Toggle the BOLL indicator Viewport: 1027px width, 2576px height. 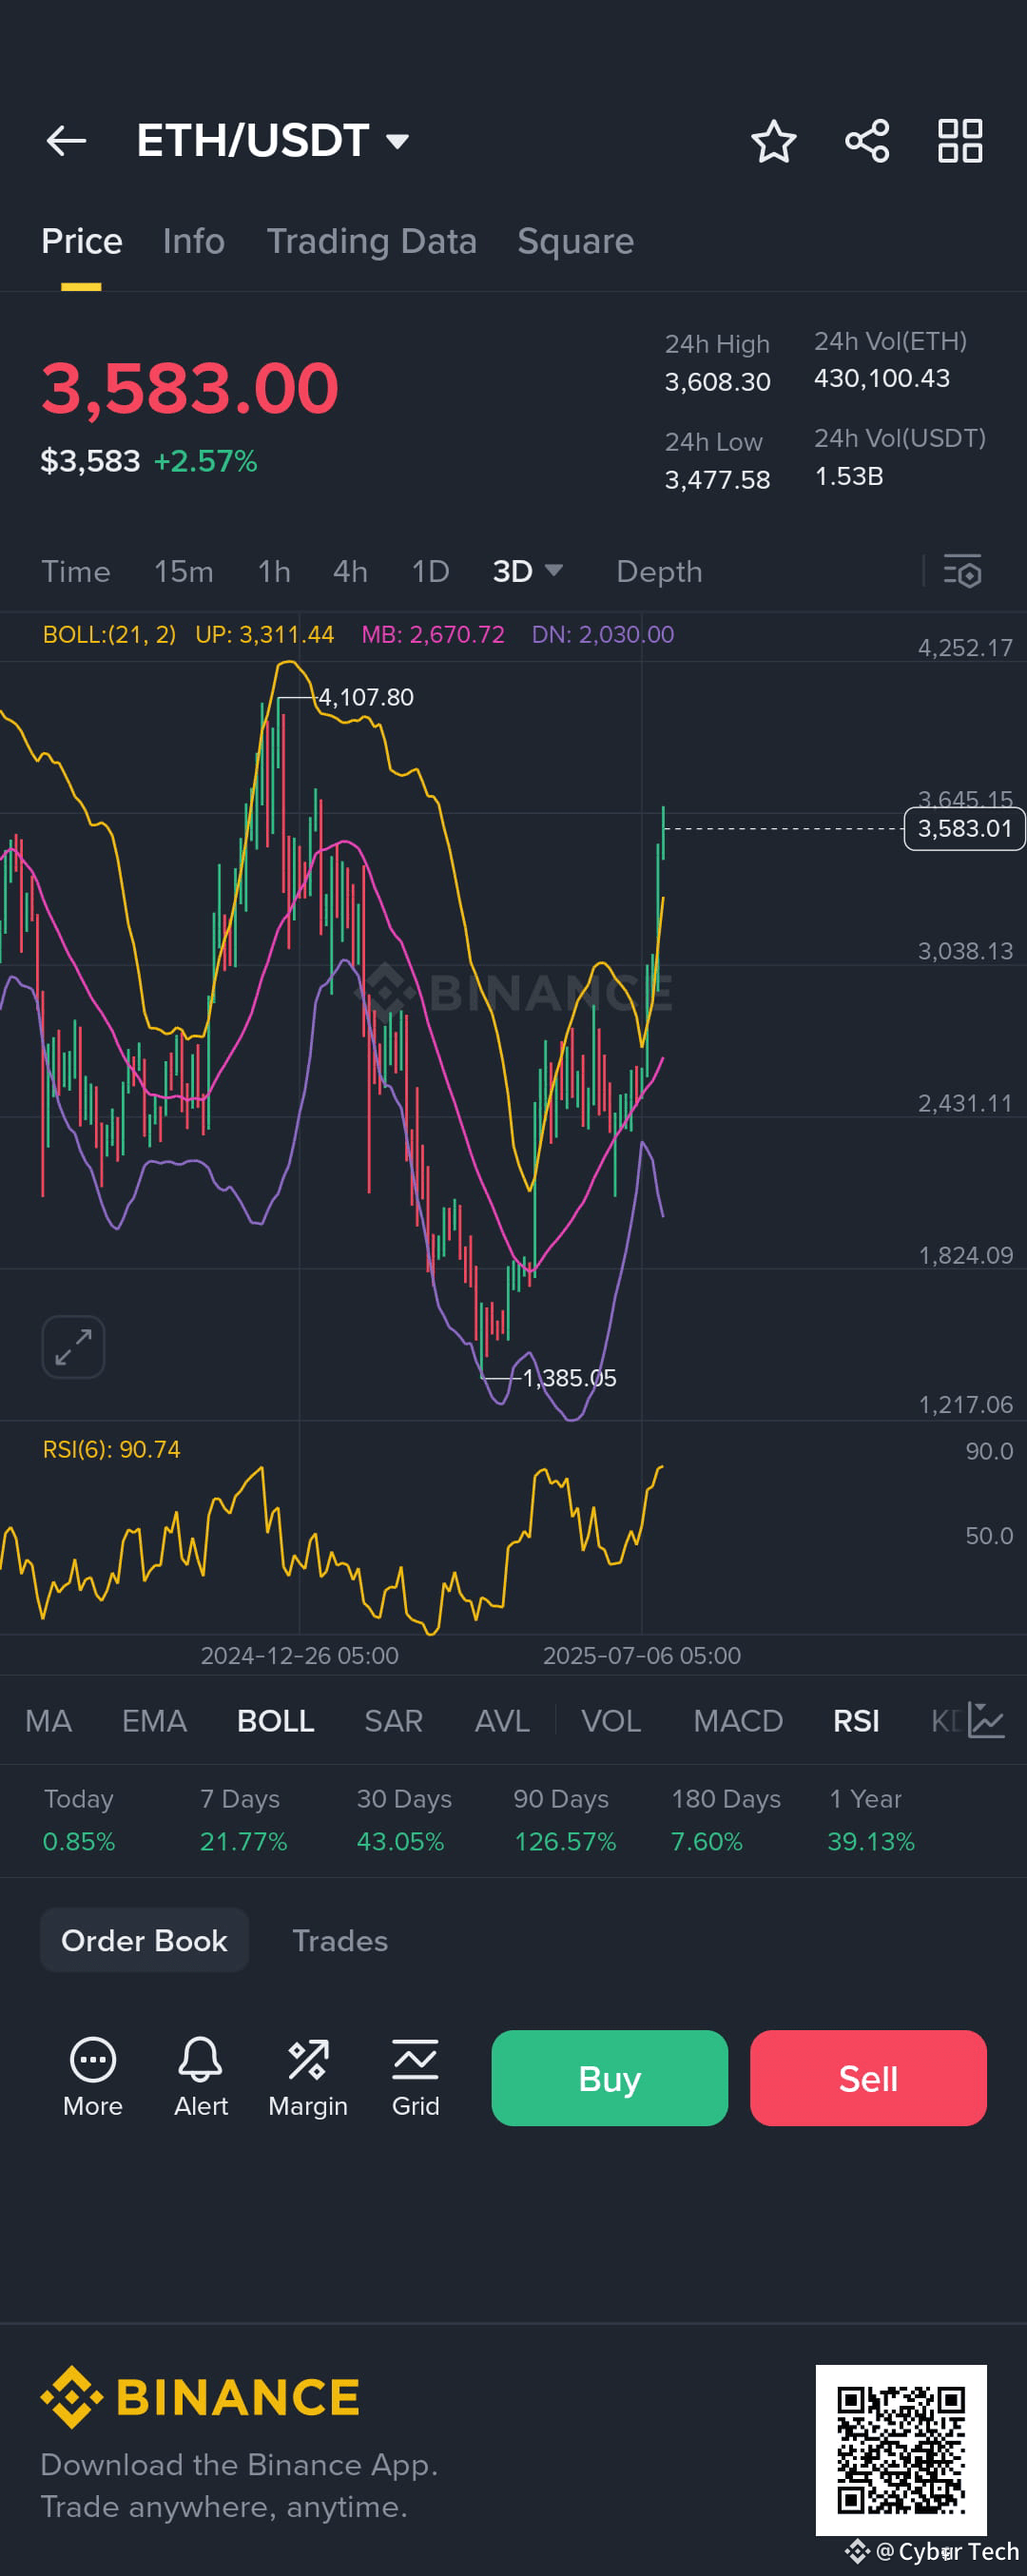click(276, 1720)
